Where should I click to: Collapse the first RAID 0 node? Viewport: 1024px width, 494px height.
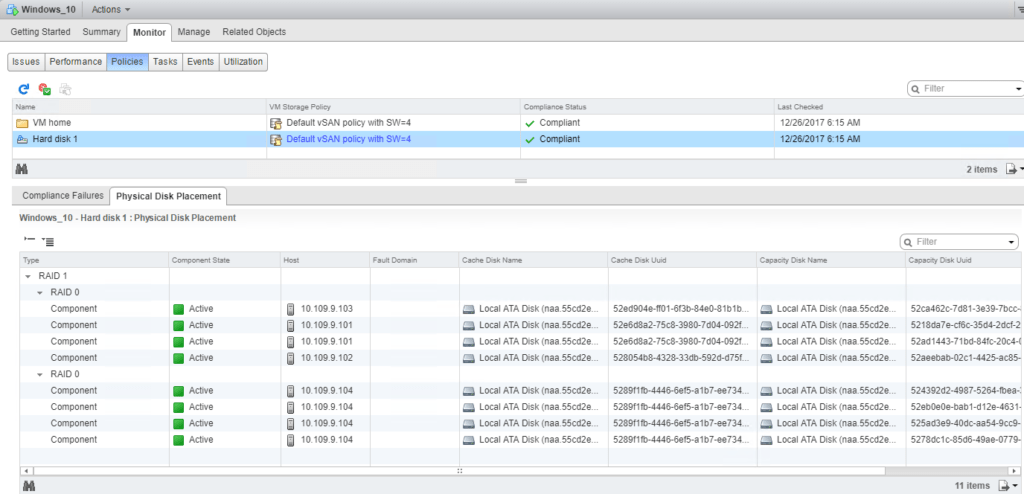coord(40,292)
